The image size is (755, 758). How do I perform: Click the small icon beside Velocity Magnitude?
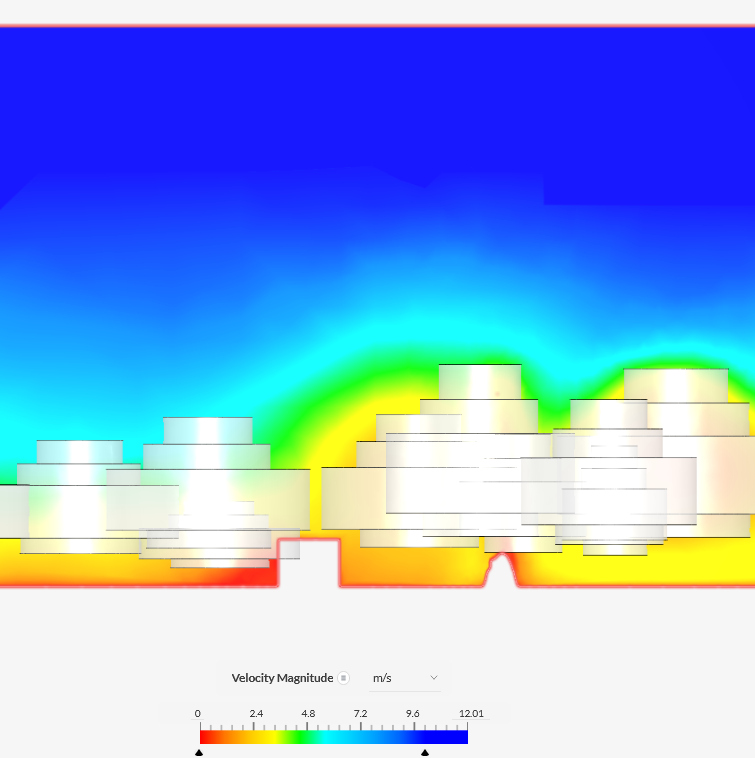343,678
